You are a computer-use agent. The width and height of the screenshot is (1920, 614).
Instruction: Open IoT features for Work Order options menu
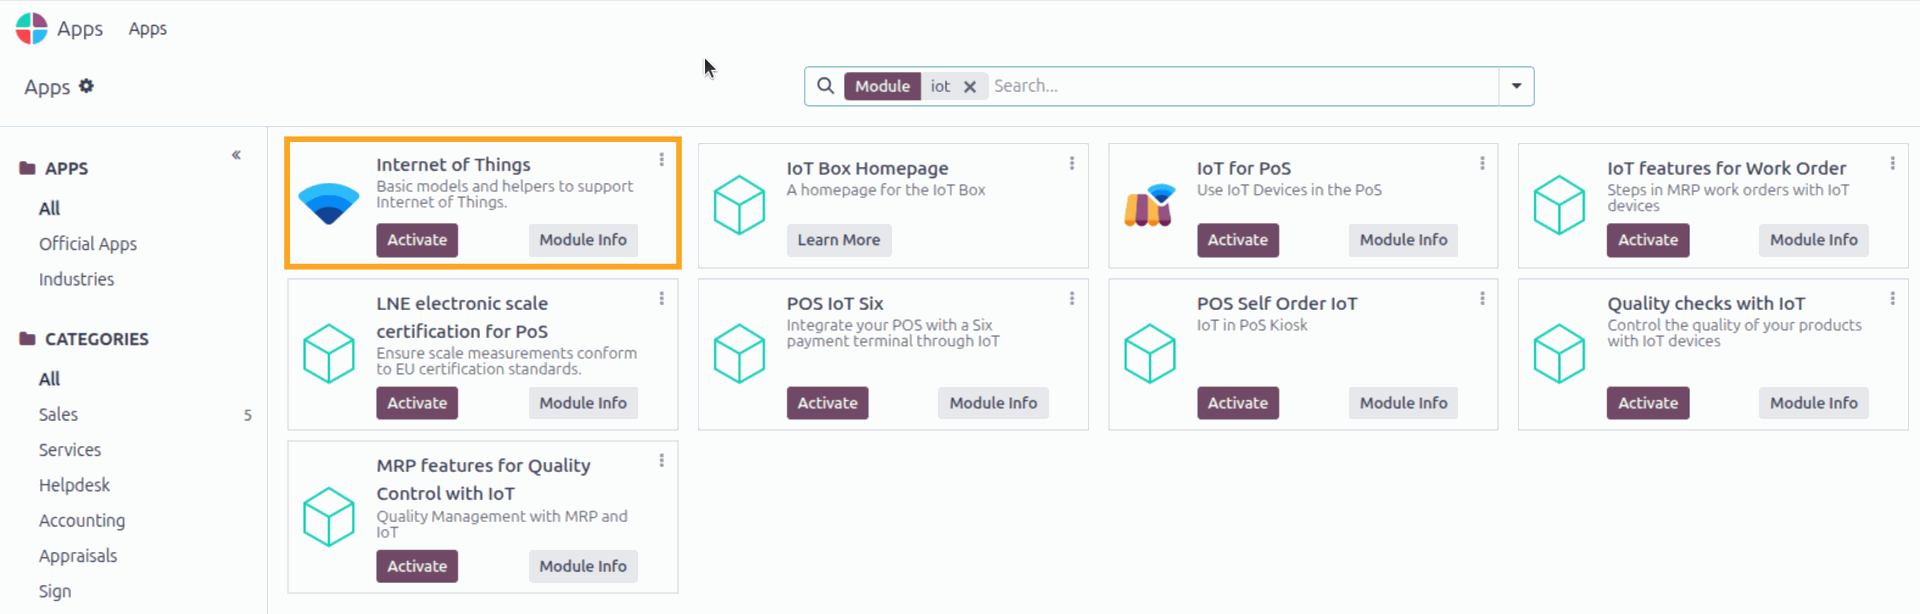[1892, 163]
